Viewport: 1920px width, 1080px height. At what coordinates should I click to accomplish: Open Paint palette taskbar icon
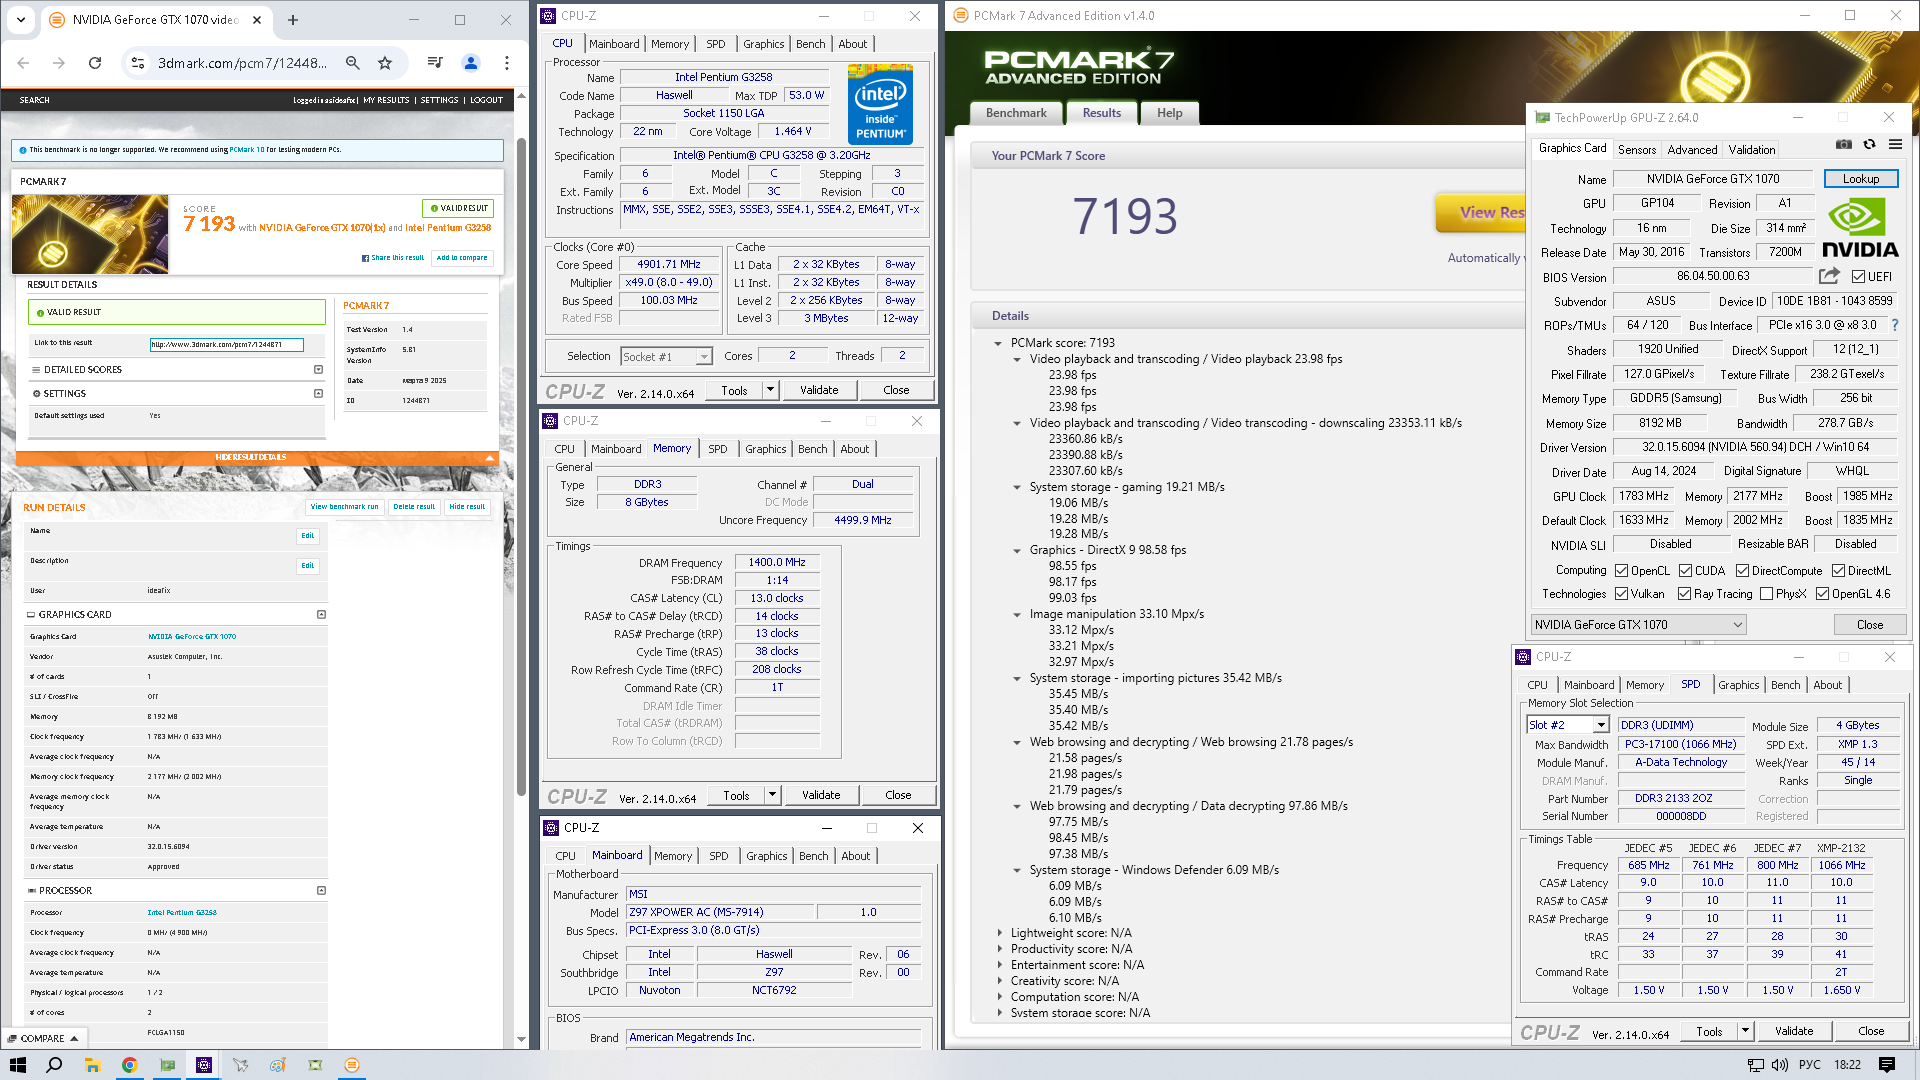[x=278, y=1065]
